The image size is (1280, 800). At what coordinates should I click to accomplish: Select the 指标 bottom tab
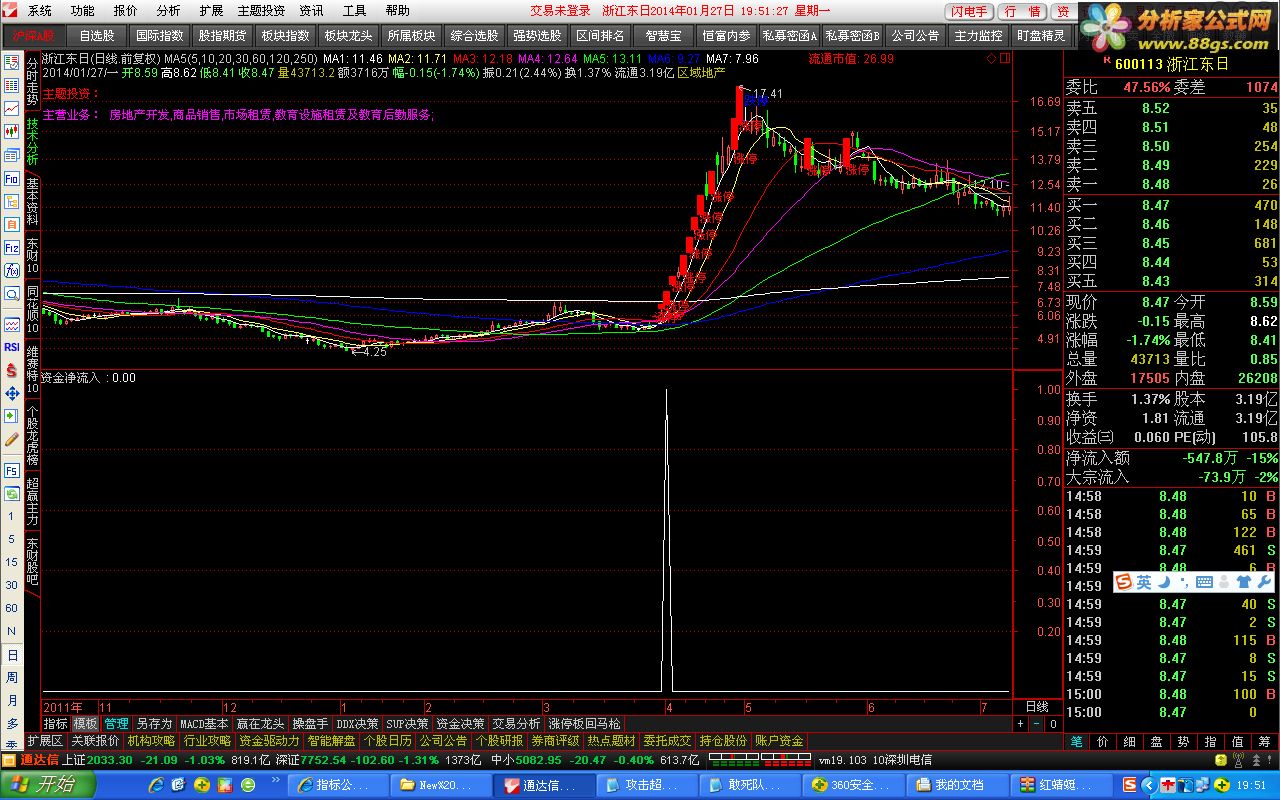point(56,723)
